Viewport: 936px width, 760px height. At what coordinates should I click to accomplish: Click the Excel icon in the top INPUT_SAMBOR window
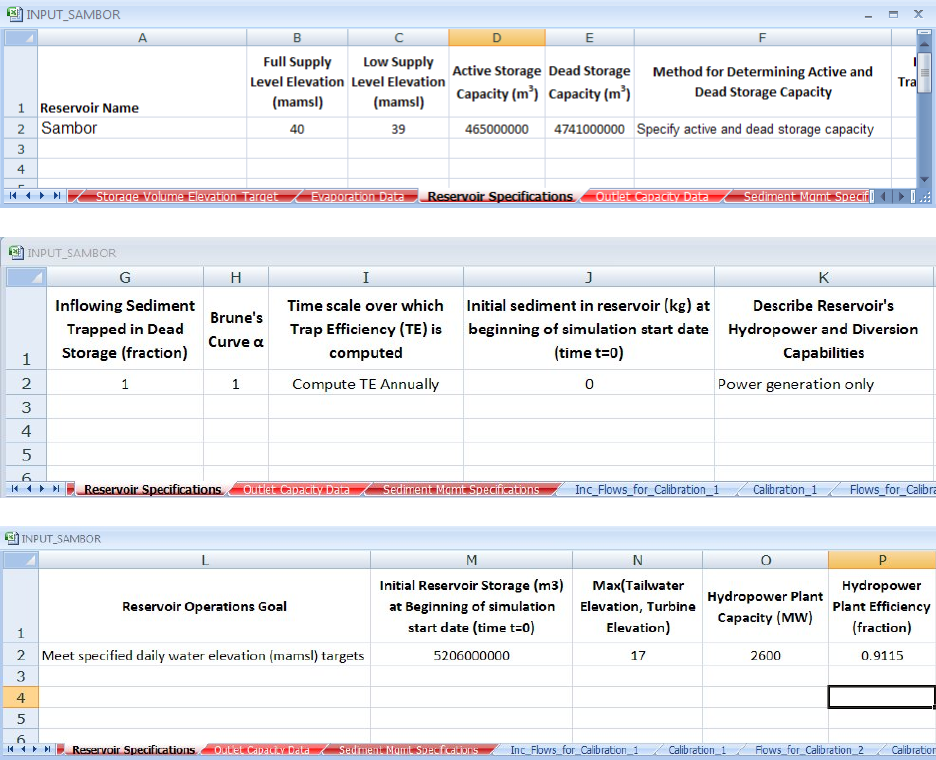click(14, 14)
